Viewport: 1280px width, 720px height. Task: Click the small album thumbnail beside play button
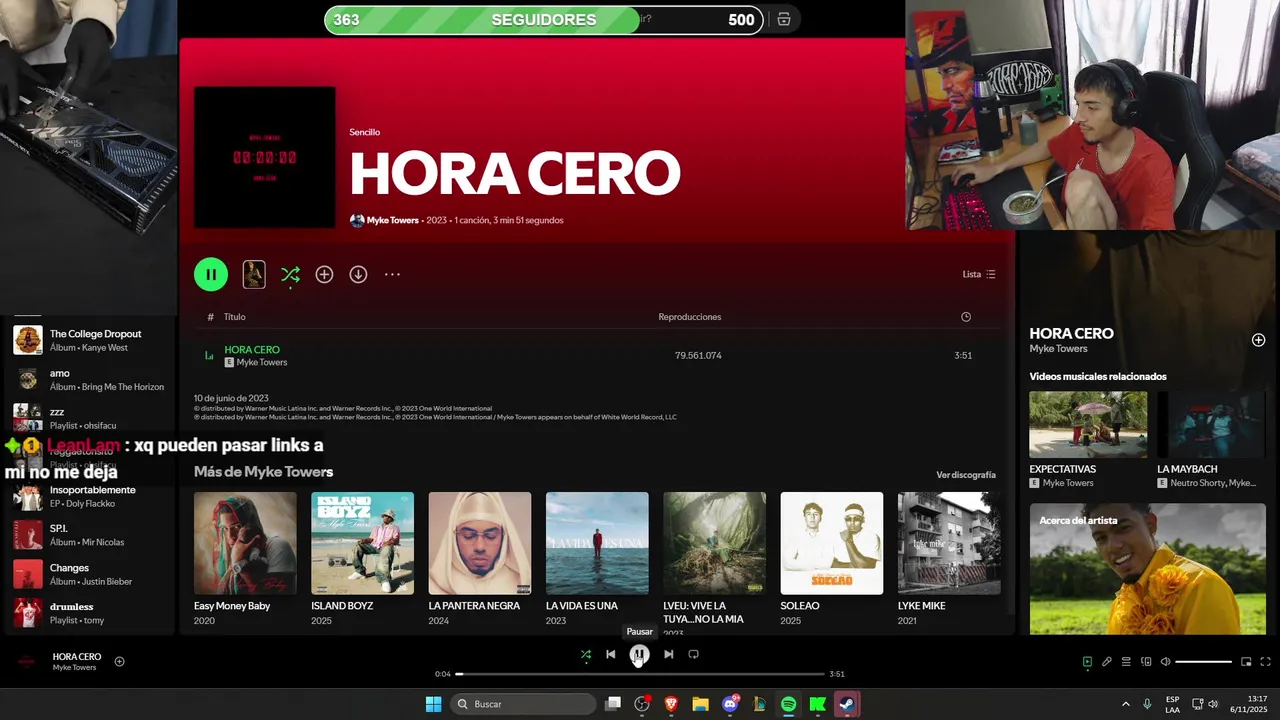[x=254, y=274]
